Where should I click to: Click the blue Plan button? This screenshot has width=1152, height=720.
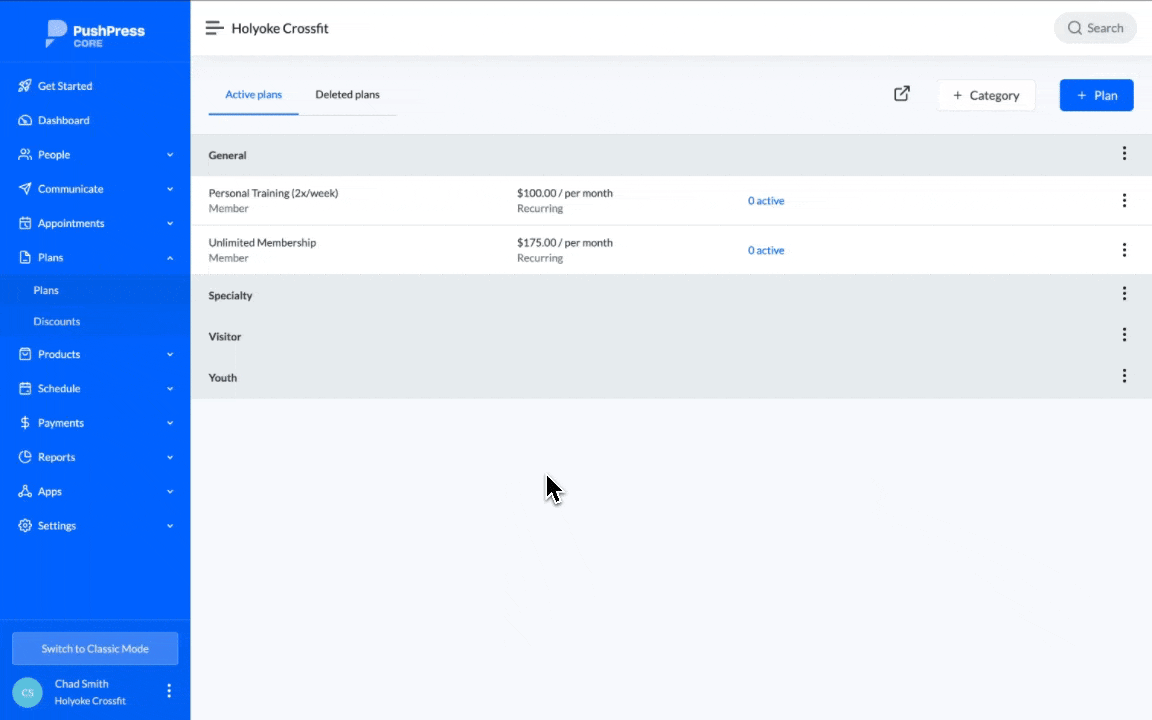tap(1096, 95)
